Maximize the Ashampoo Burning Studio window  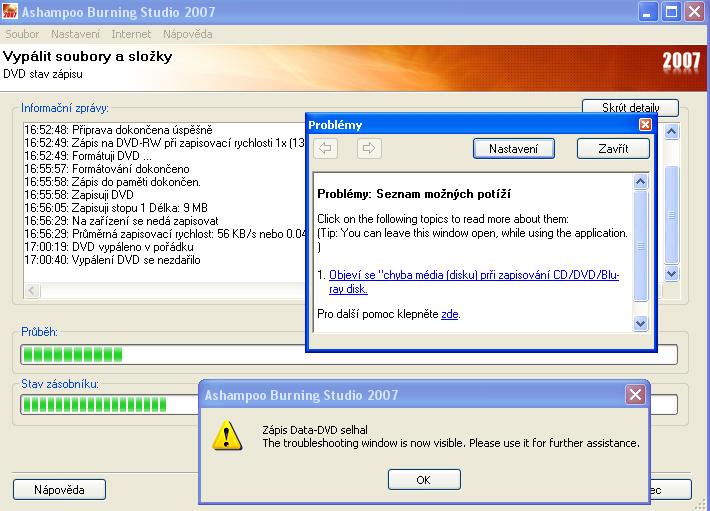click(671, 12)
